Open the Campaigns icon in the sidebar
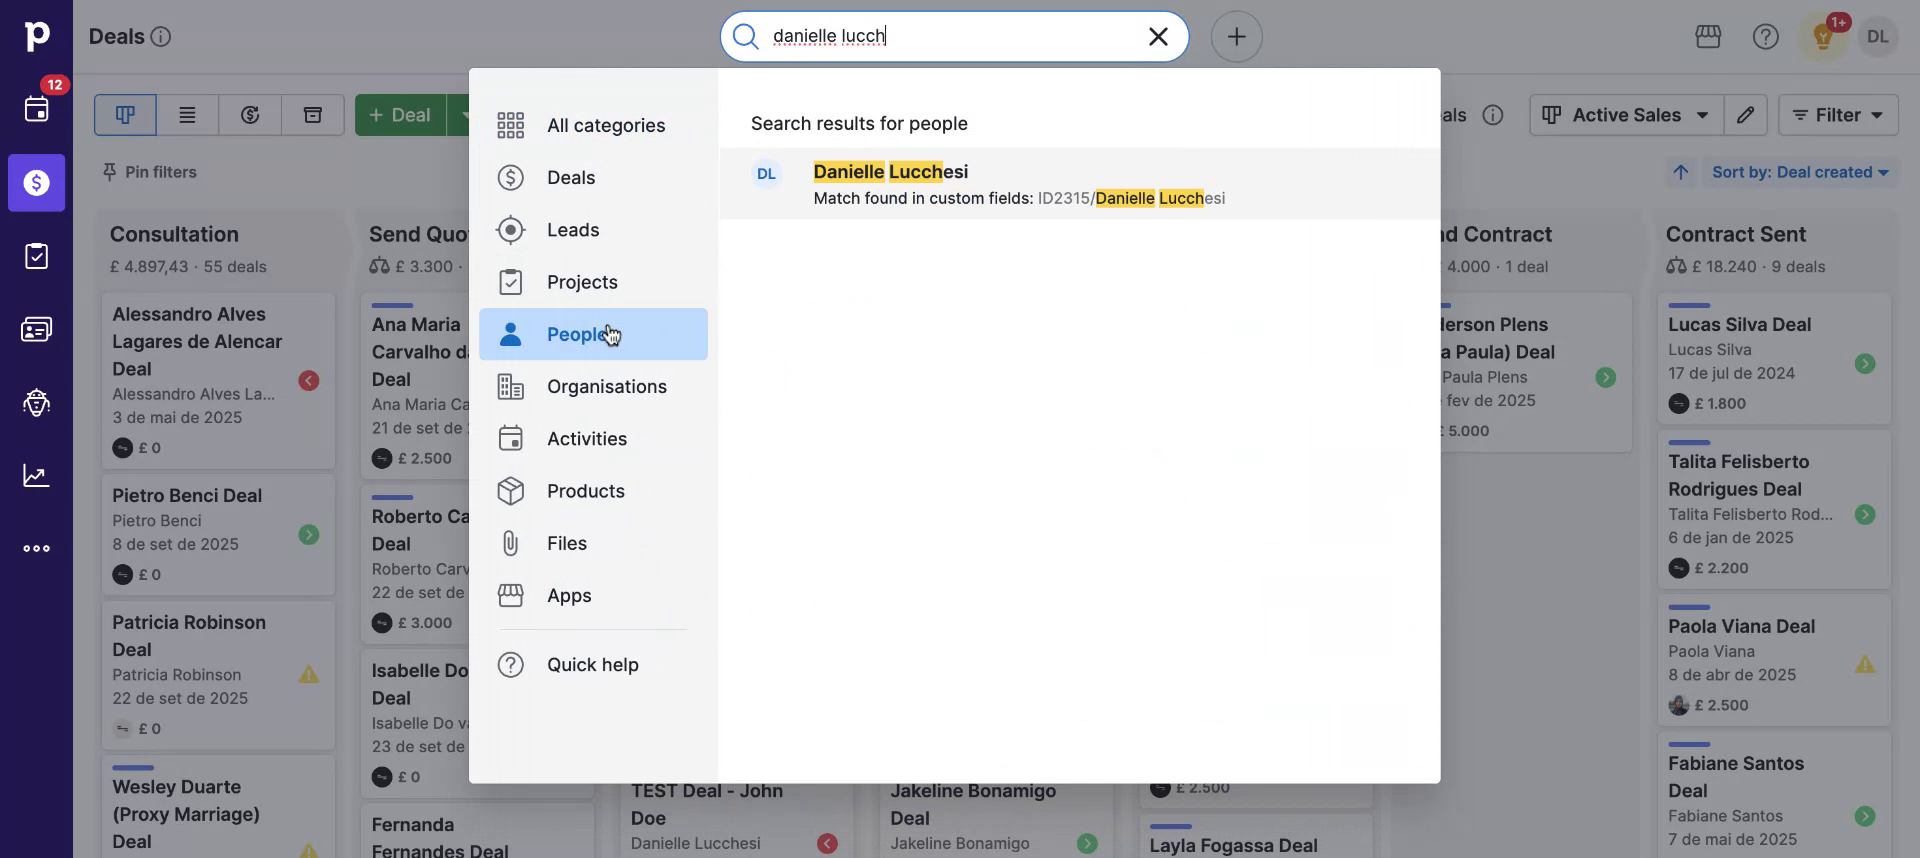 (36, 402)
